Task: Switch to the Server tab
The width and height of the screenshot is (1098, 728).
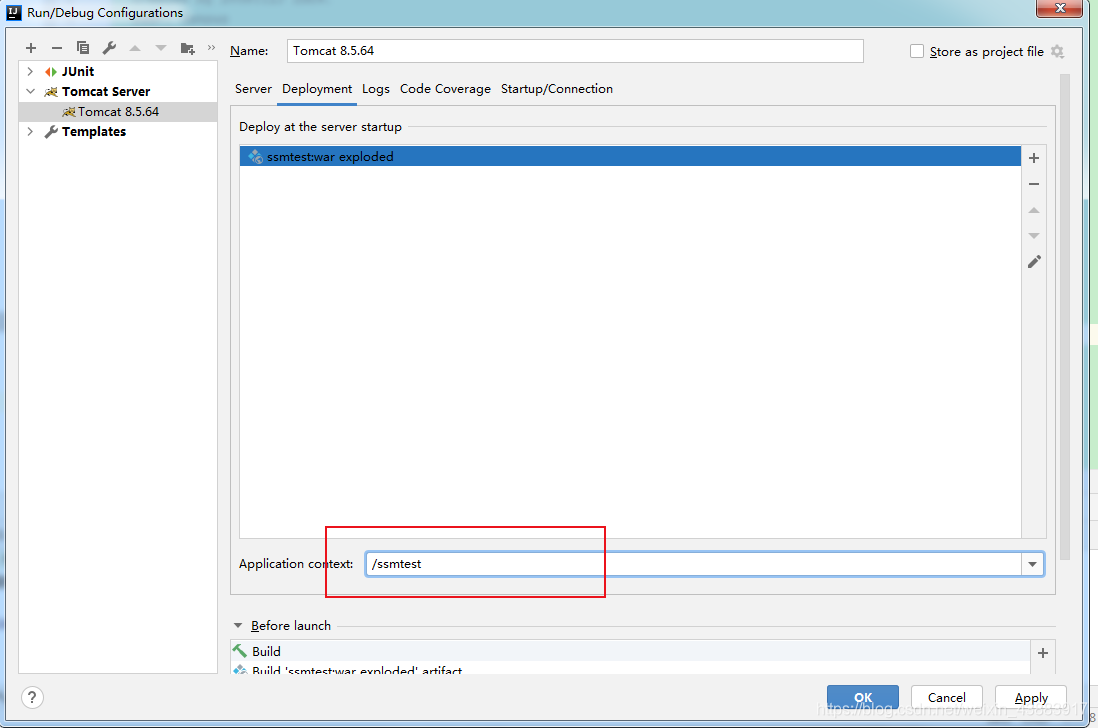Action: coord(253,89)
